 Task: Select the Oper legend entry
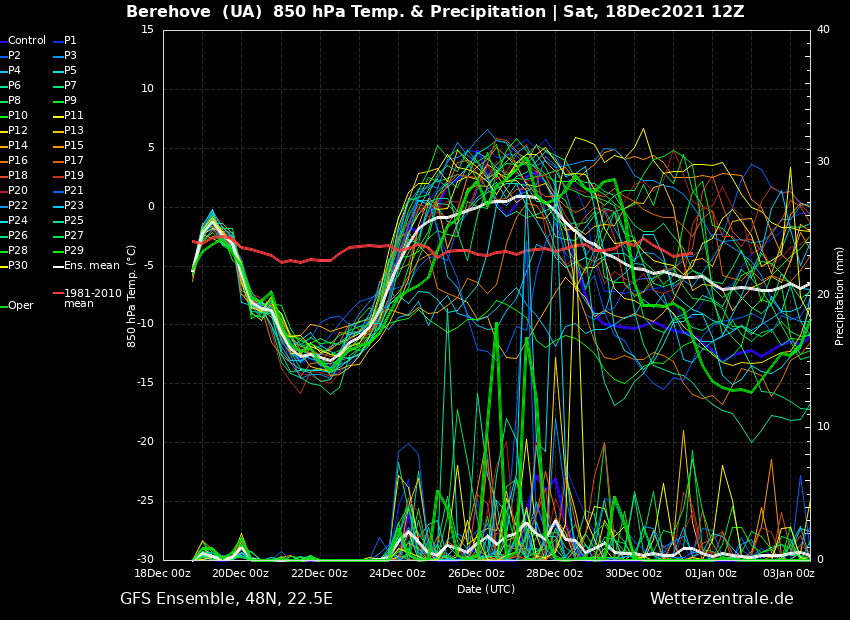[21, 306]
